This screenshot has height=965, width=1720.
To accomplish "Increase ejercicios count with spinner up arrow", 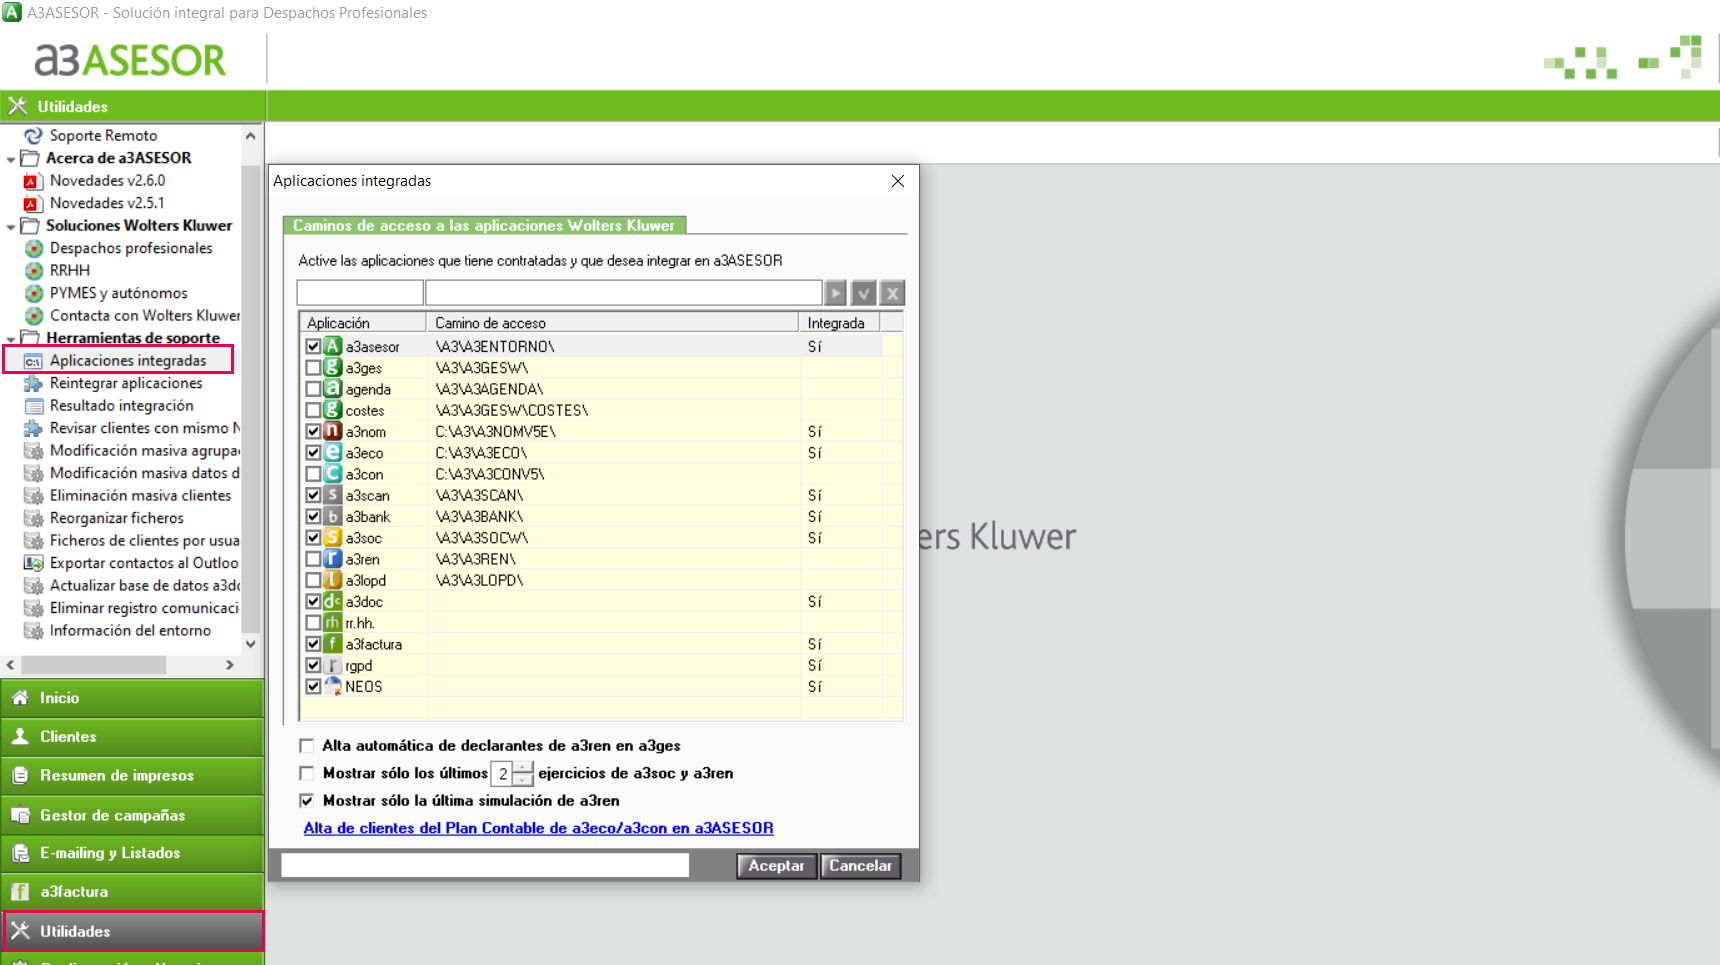I will (523, 767).
